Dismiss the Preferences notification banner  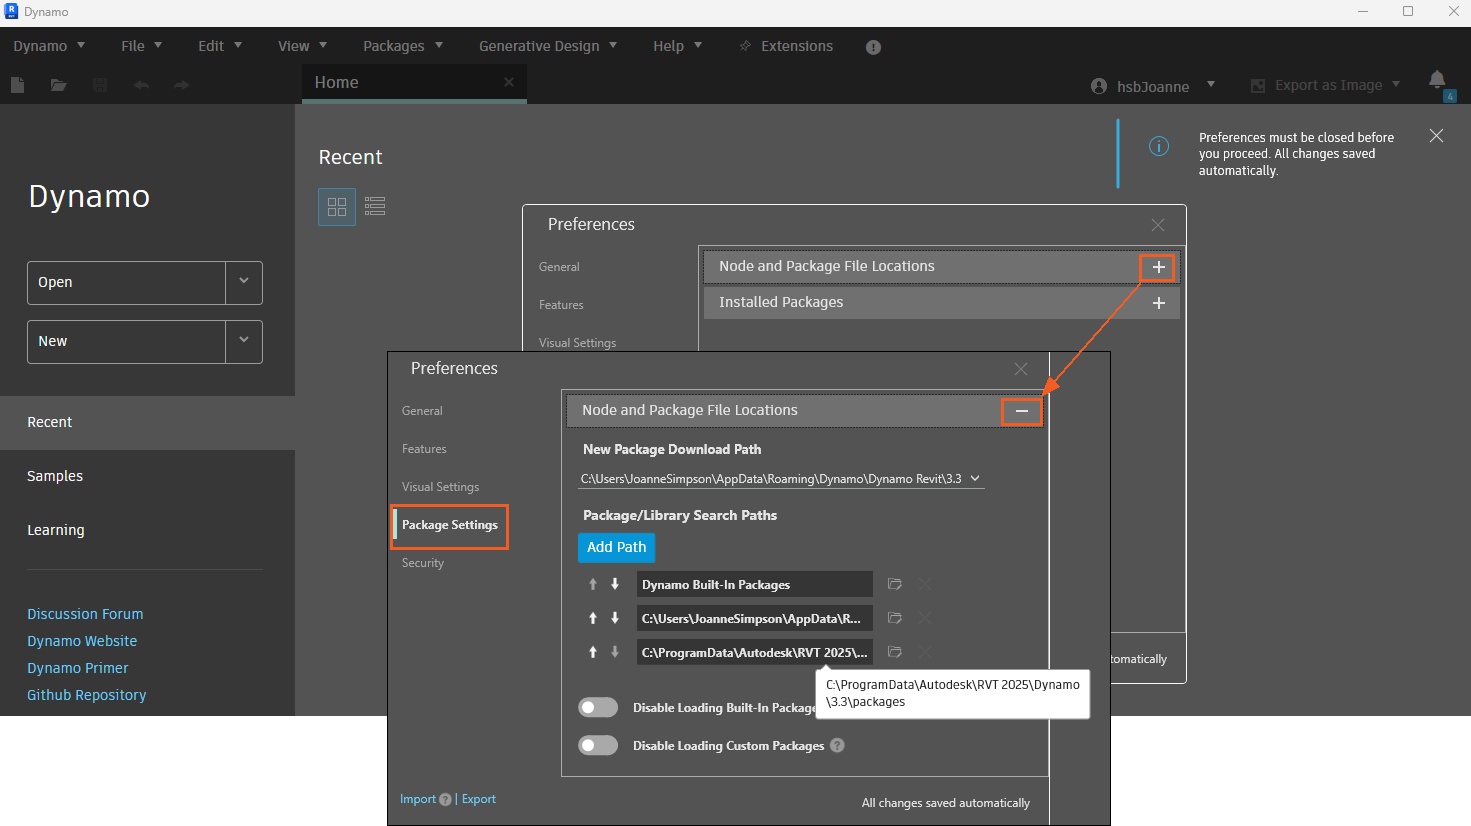click(x=1436, y=135)
